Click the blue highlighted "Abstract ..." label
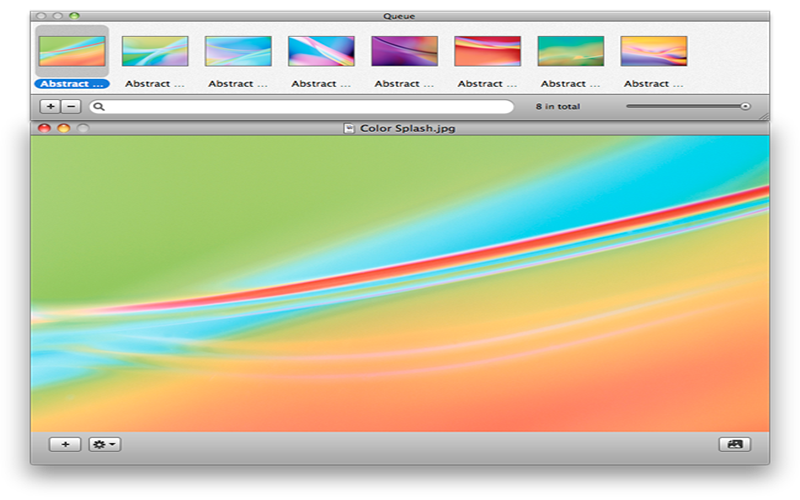Image resolution: width=800 pixels, height=500 pixels. pos(72,84)
